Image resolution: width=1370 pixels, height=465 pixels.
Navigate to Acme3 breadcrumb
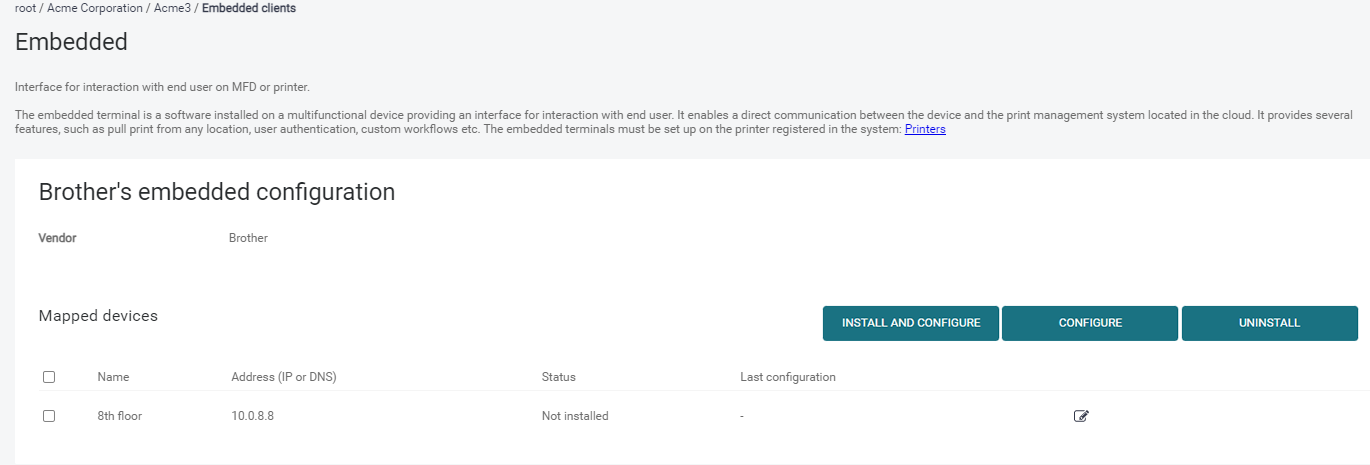[x=171, y=8]
